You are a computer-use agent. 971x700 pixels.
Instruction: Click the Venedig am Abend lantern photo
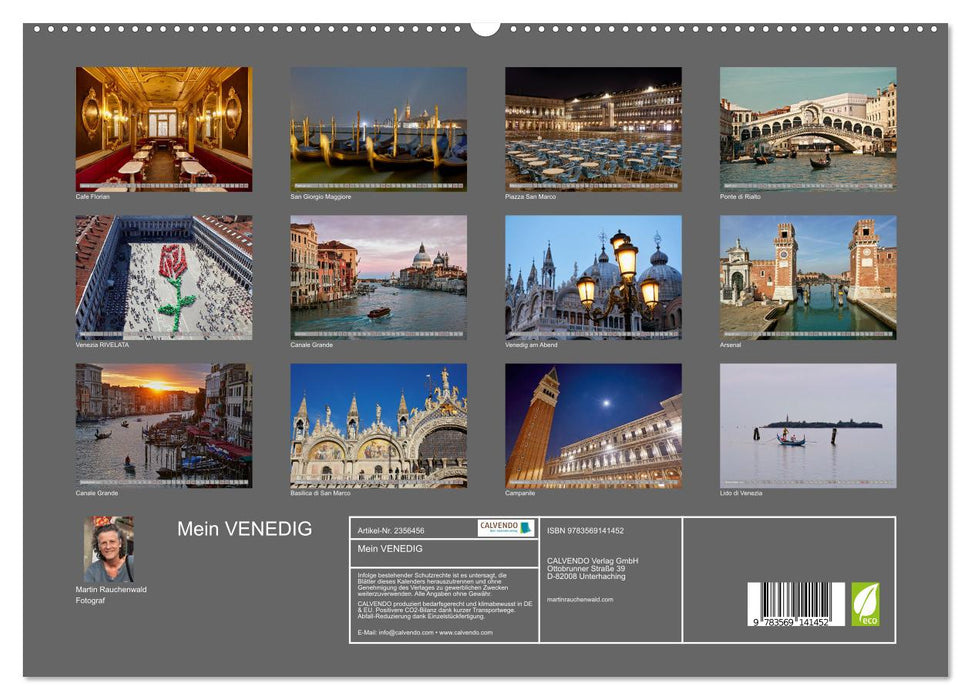[593, 278]
